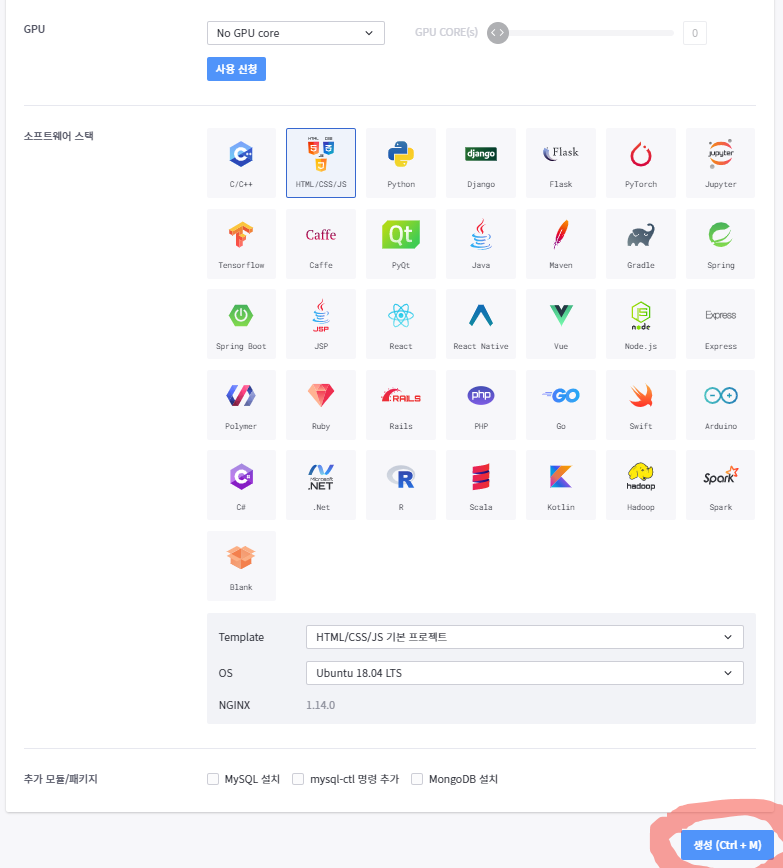
Task: Choose the React stack tile
Action: pos(401,324)
